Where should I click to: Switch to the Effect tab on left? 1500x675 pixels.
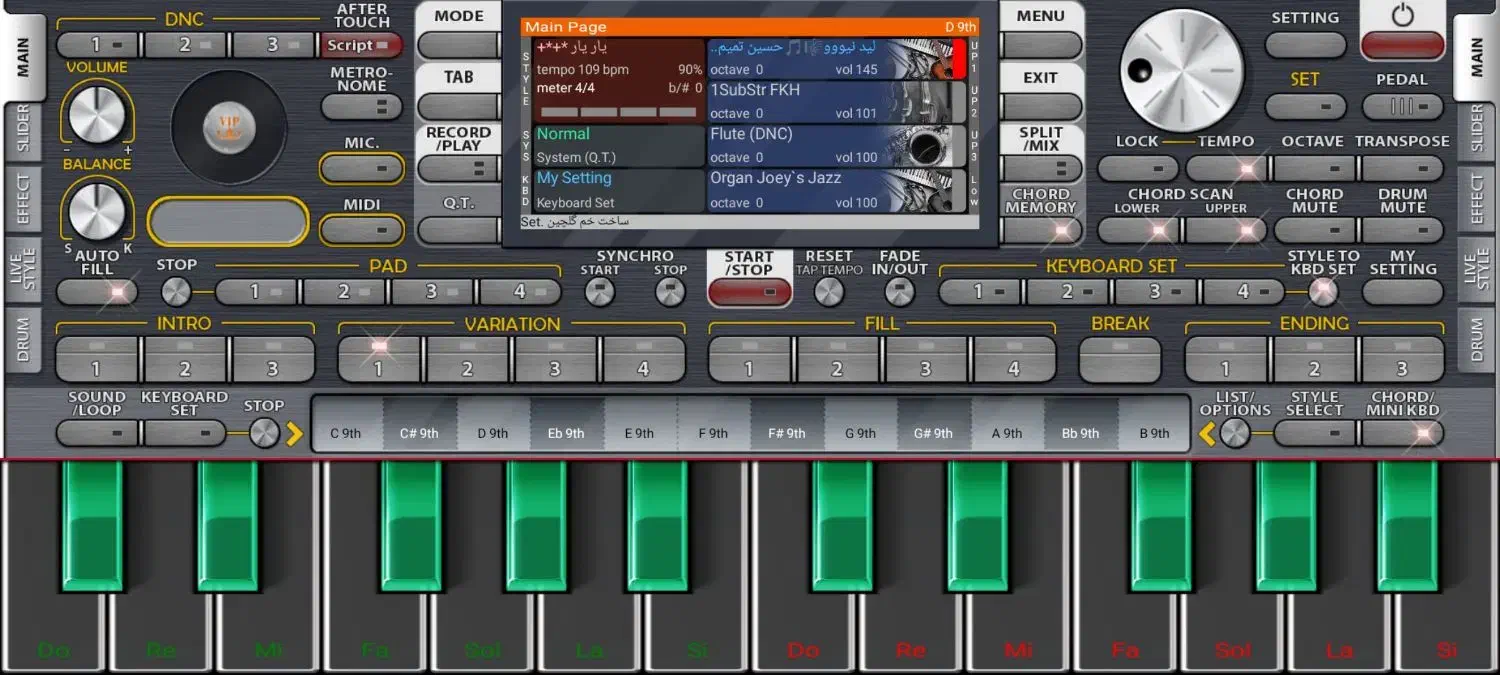click(22, 198)
